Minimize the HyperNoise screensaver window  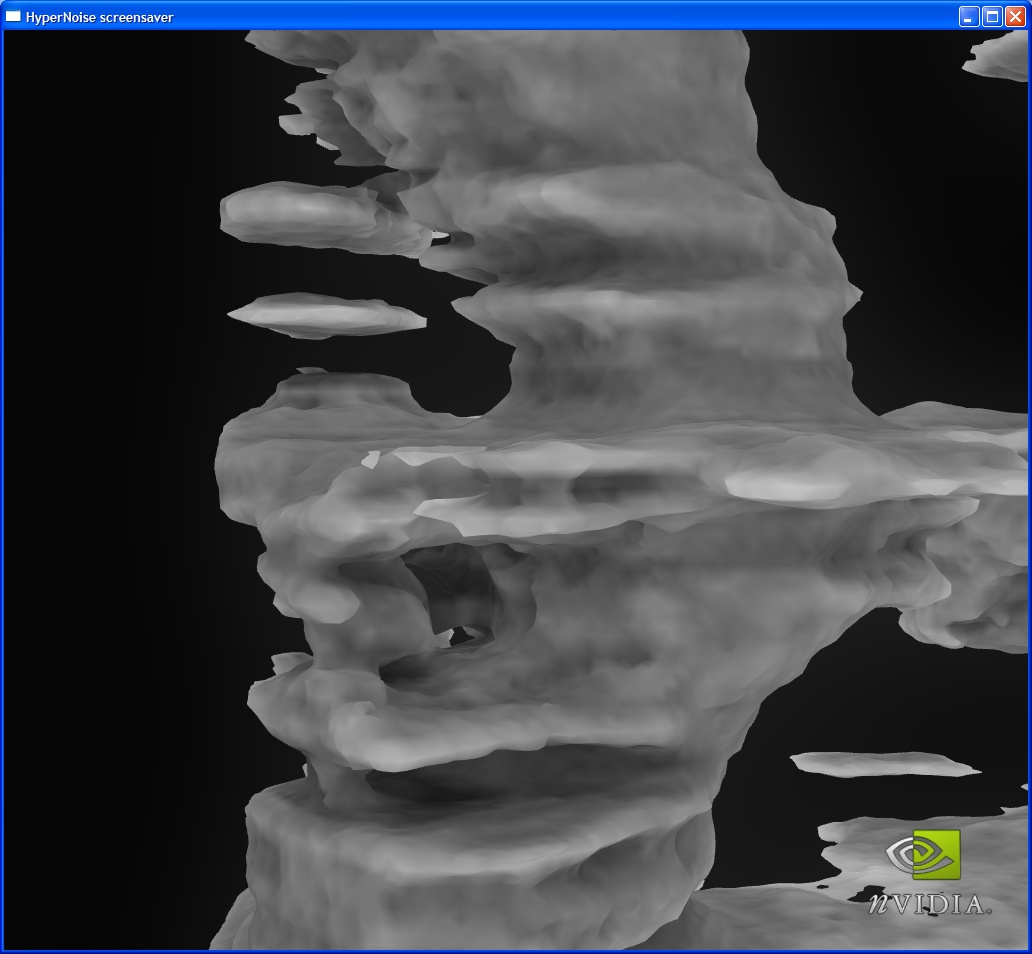pos(969,16)
